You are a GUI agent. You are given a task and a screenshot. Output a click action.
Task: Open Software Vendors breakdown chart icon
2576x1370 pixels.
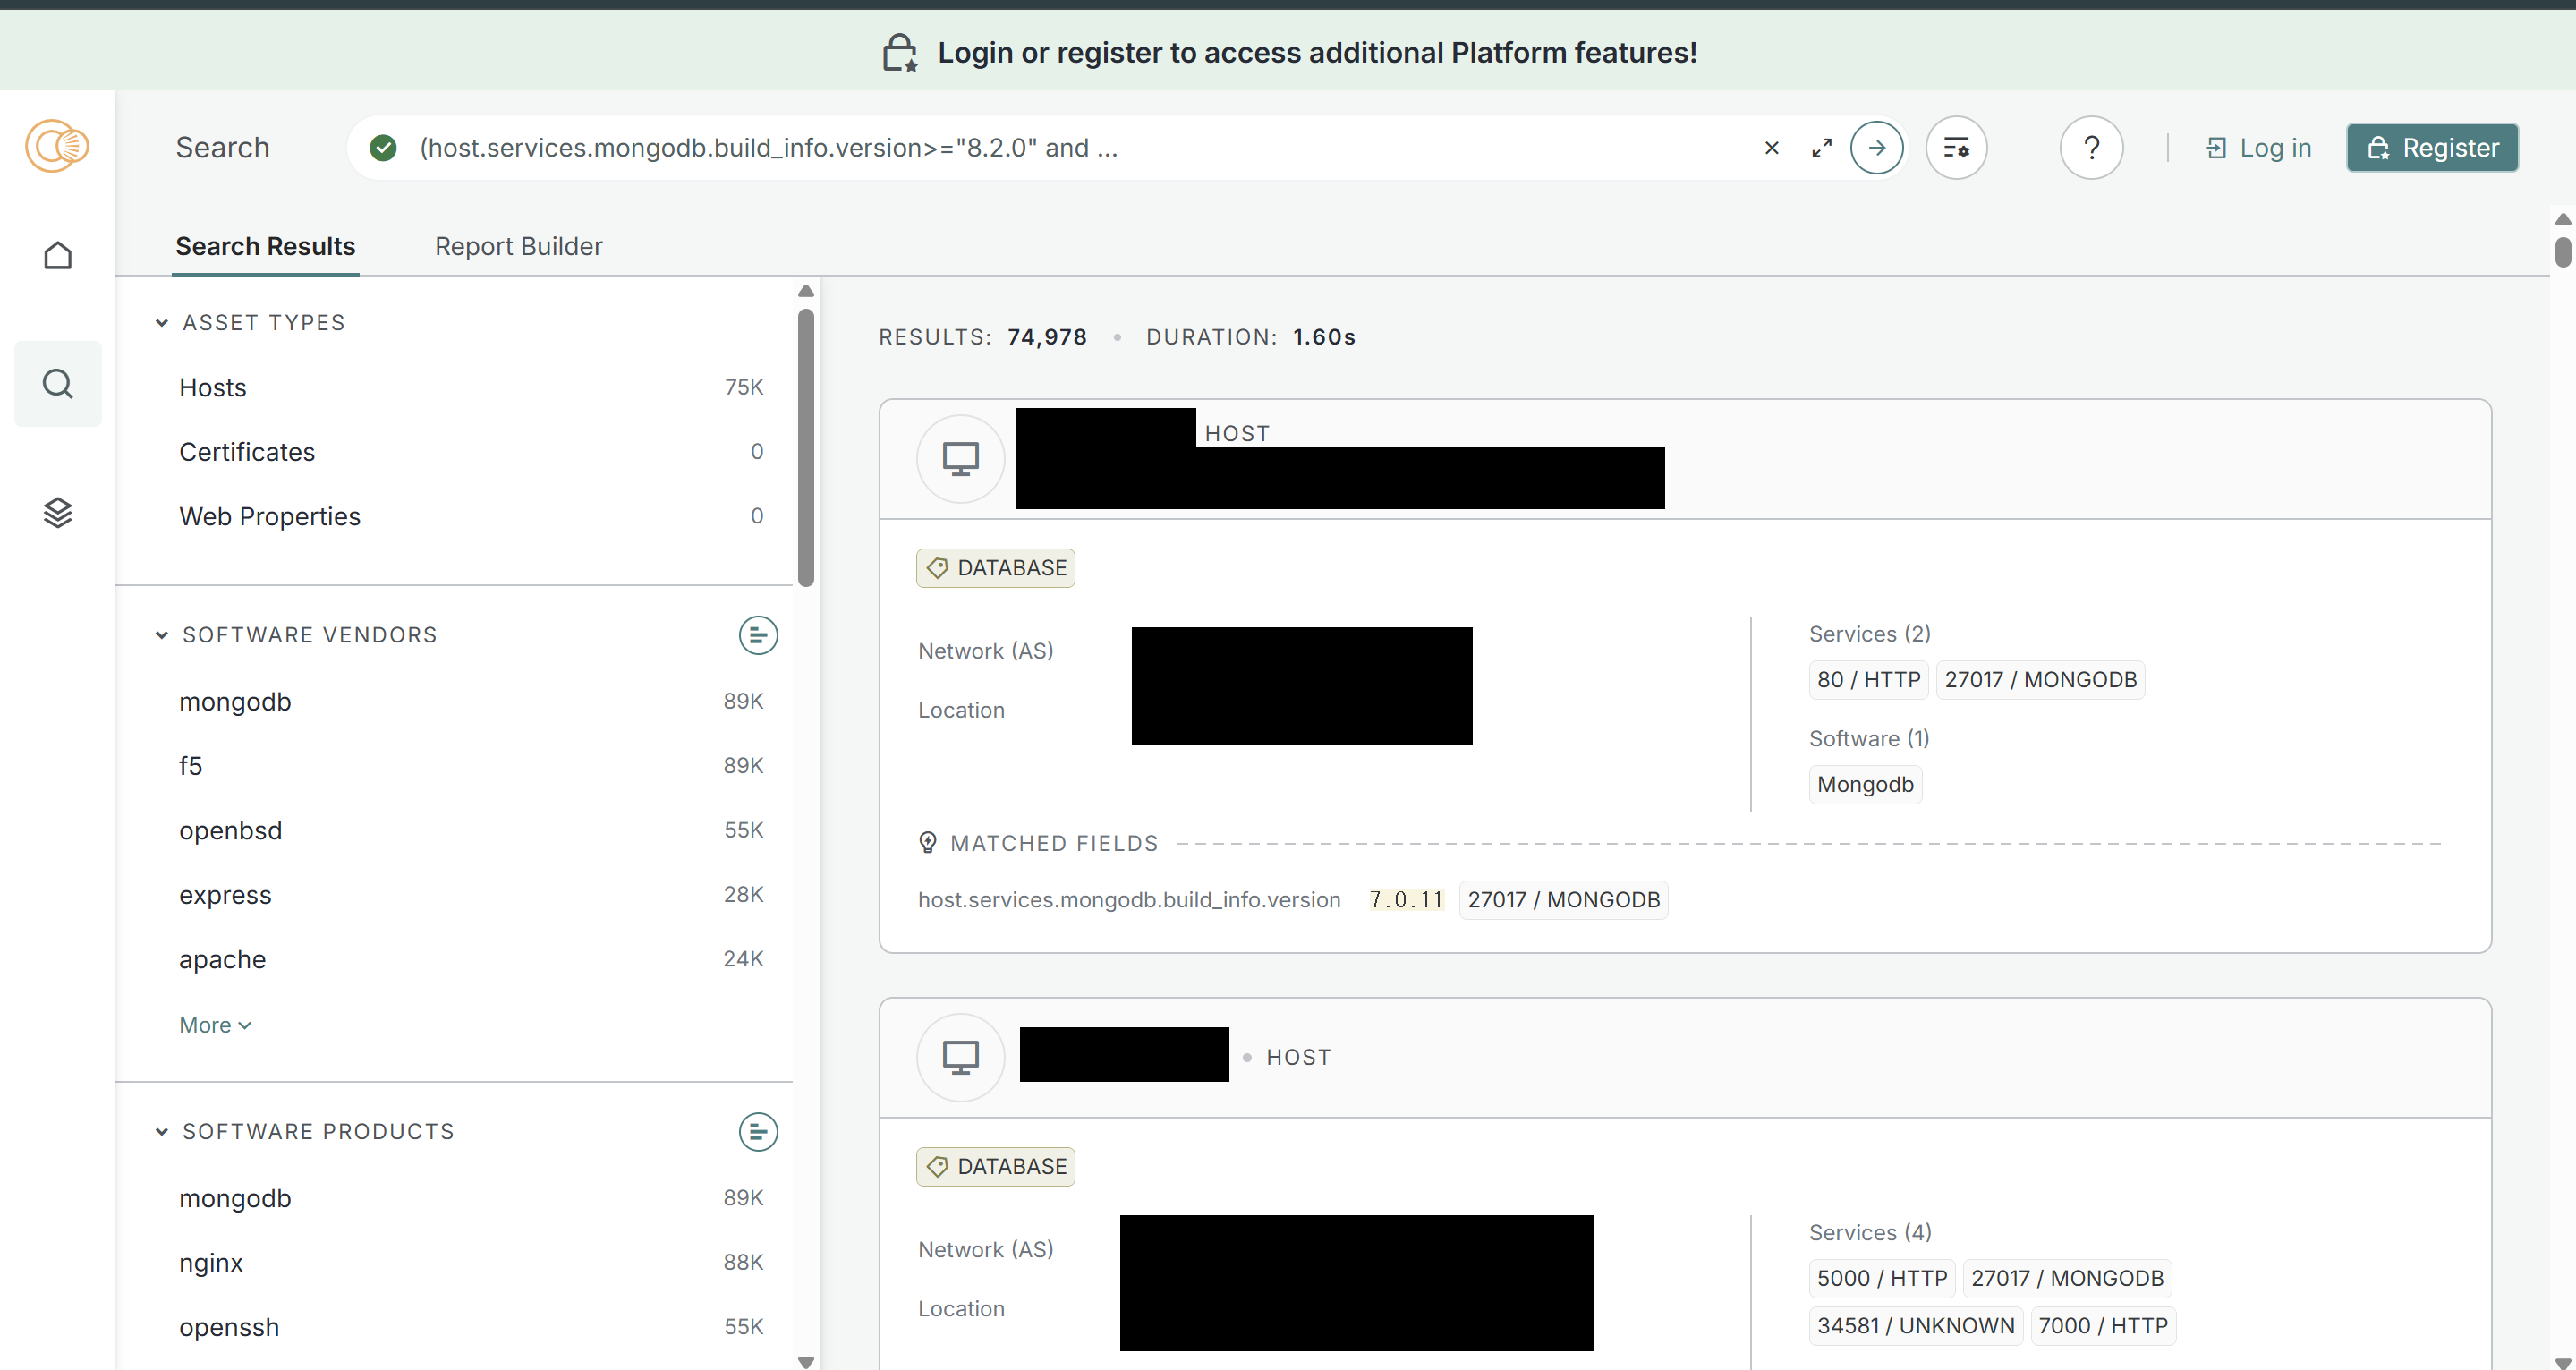coord(757,635)
